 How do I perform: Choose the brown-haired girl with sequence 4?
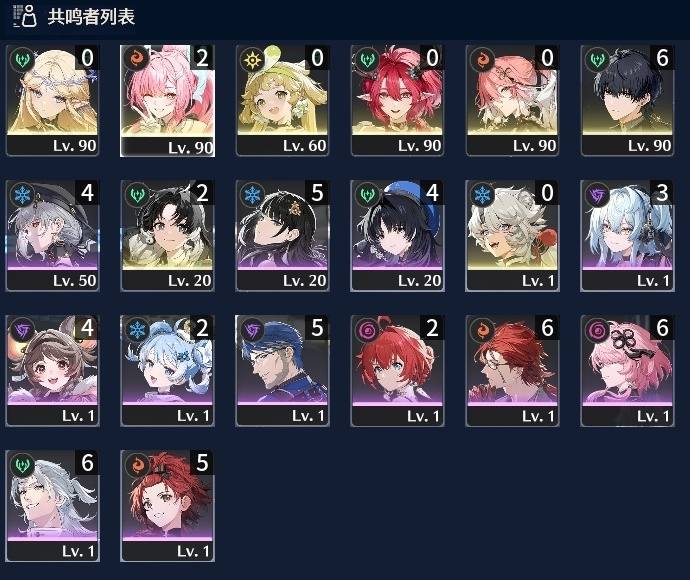(52, 371)
